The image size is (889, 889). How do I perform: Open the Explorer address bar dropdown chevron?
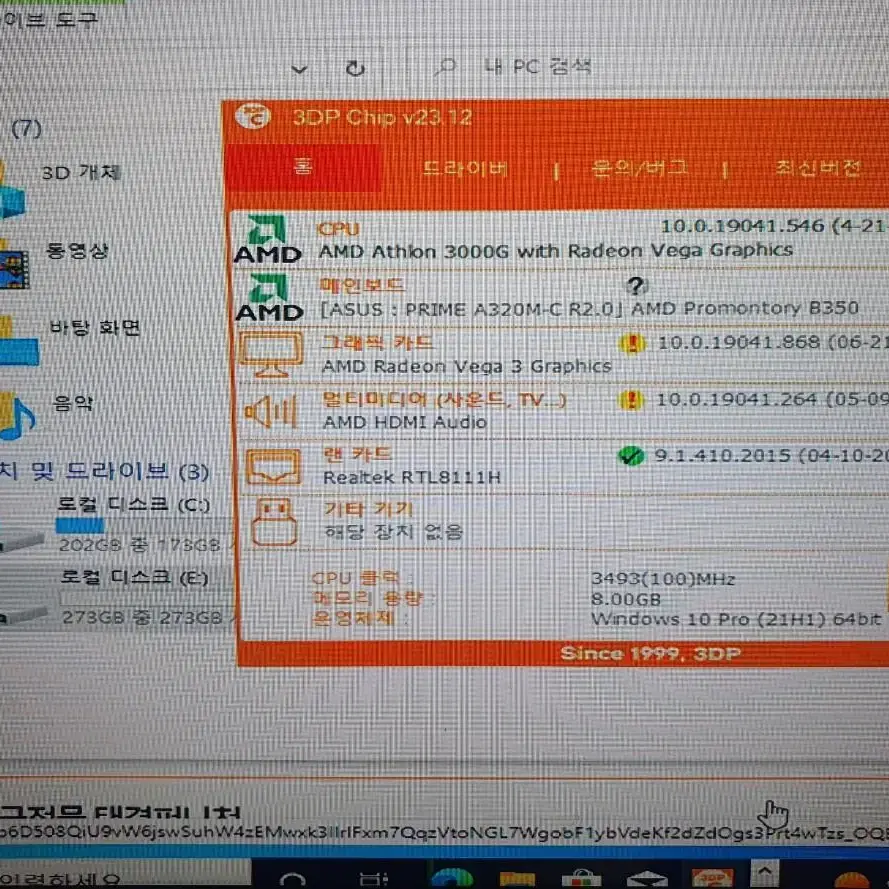[x=299, y=69]
